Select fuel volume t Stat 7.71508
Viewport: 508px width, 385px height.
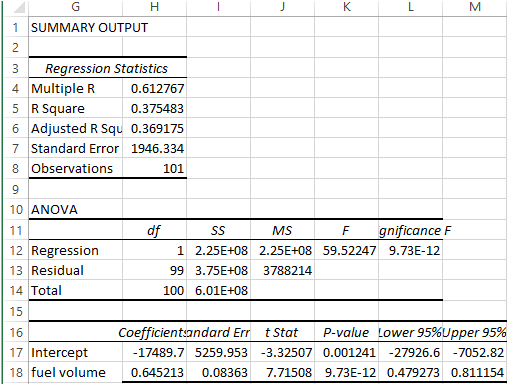point(282,372)
